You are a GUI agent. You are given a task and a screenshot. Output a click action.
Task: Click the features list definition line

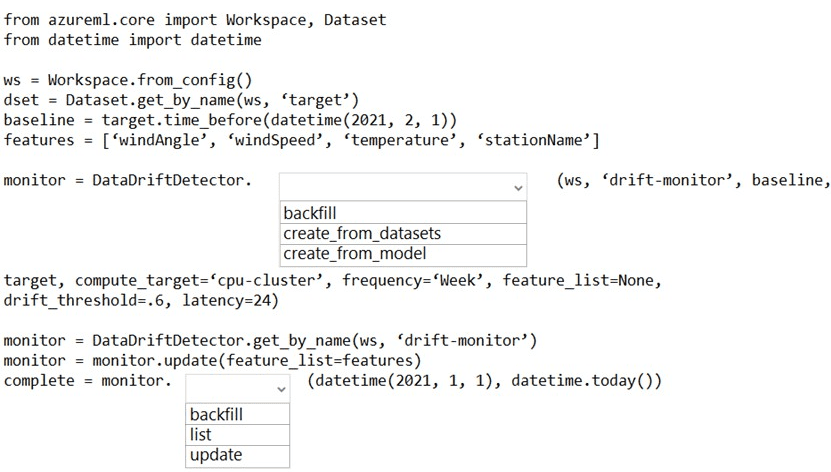point(301,140)
